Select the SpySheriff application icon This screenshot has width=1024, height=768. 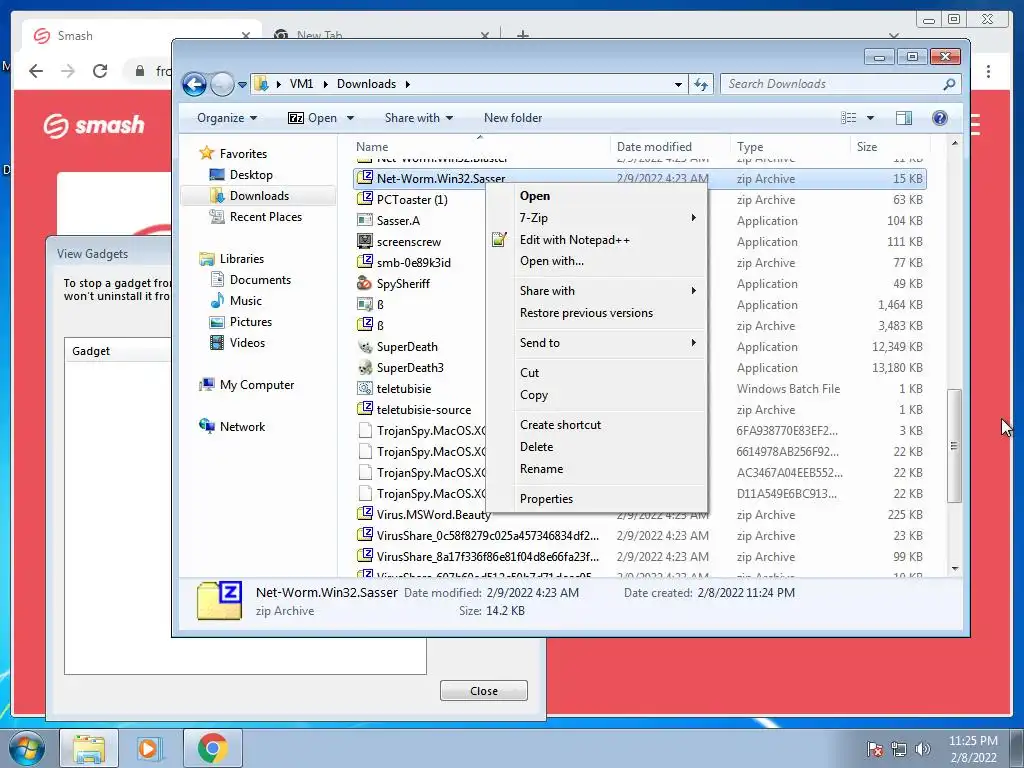(x=365, y=283)
